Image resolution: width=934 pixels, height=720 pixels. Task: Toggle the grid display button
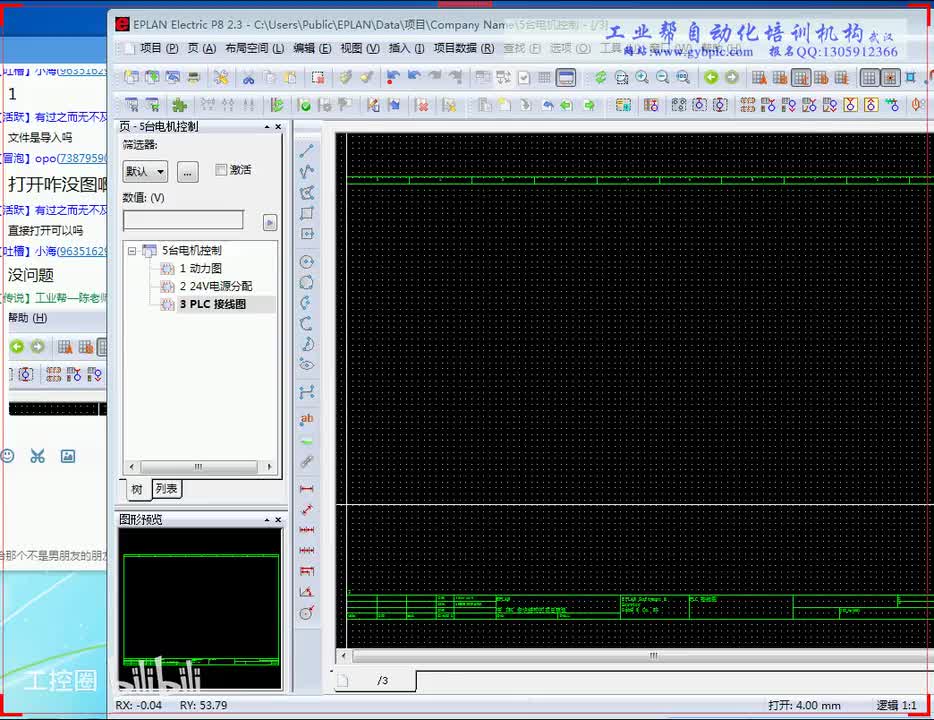click(x=869, y=77)
